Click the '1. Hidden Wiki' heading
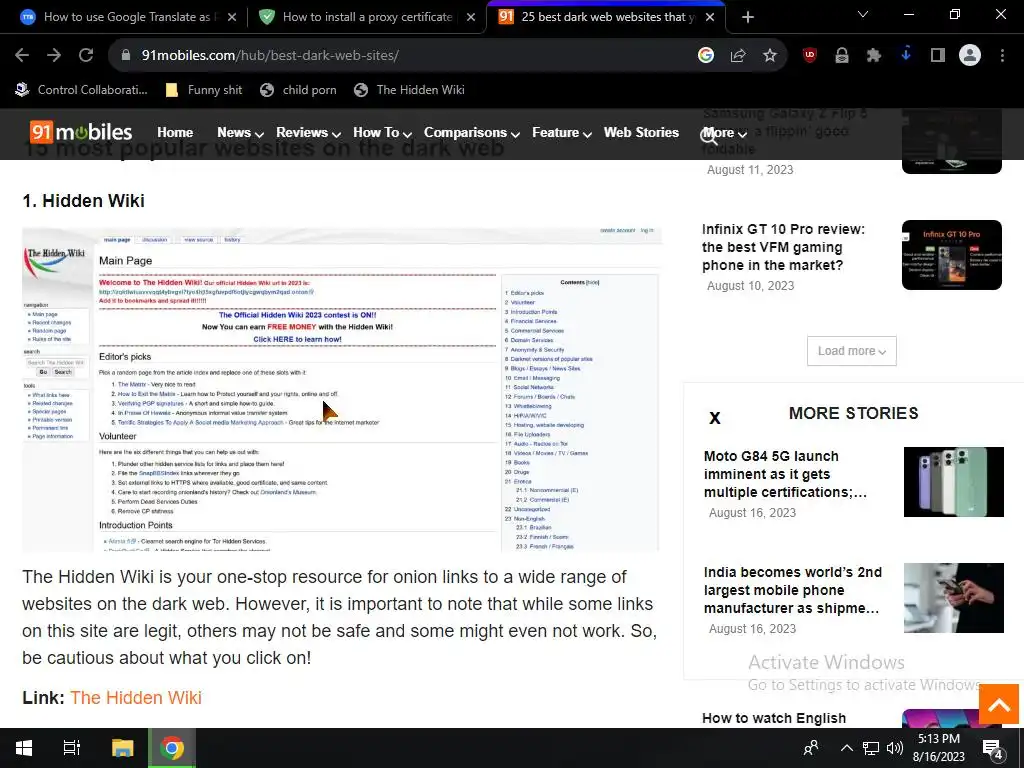Screen dimensions: 1024x768 pyautogui.click(x=84, y=200)
